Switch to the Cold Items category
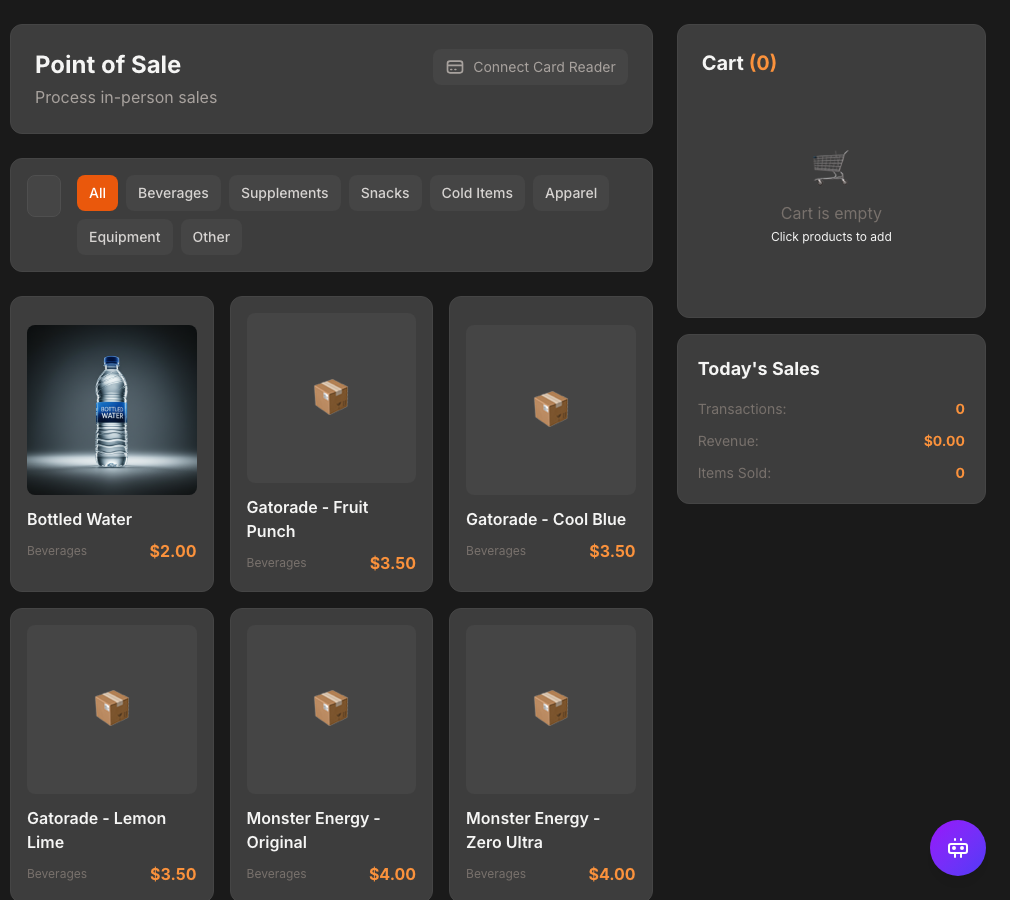 tap(477, 193)
